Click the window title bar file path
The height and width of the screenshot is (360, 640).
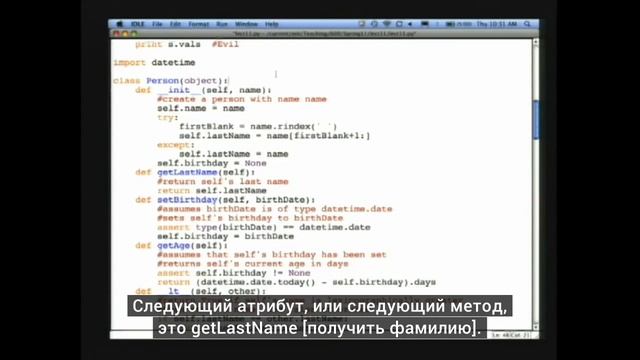pos(324,34)
